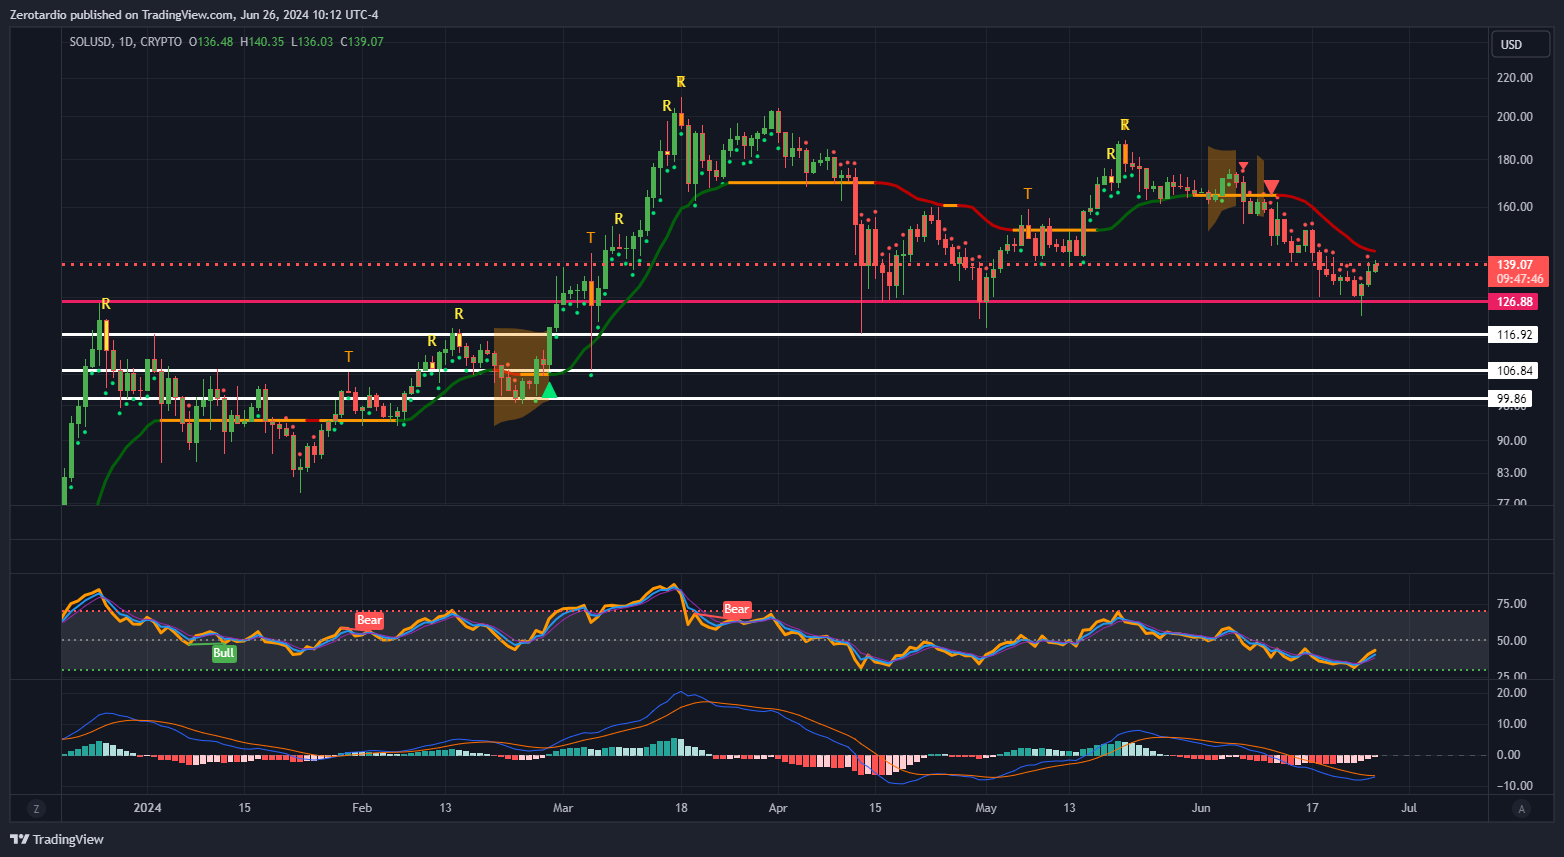Click the Apr label on the time axis
The image size is (1564, 857).
pyautogui.click(x=778, y=808)
